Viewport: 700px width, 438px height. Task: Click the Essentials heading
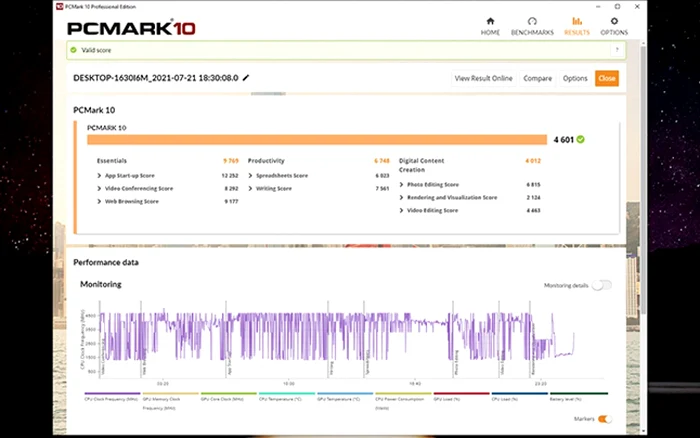112,161
